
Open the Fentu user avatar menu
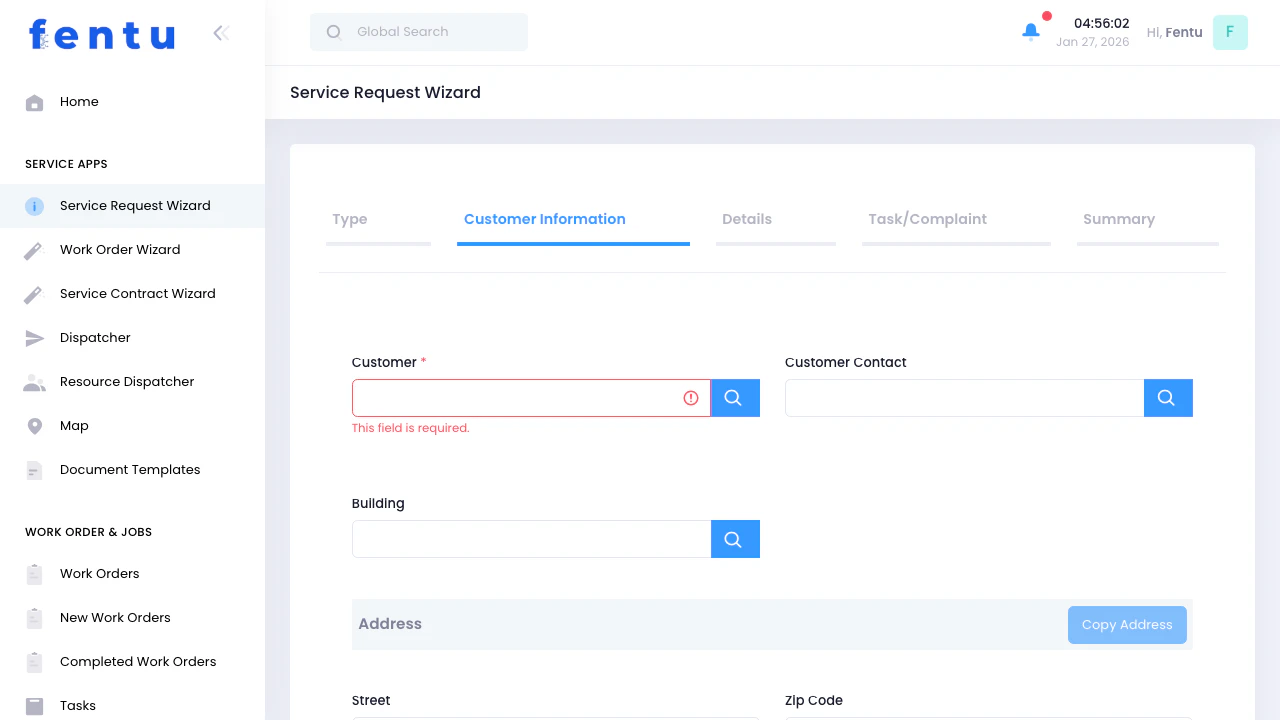1230,32
